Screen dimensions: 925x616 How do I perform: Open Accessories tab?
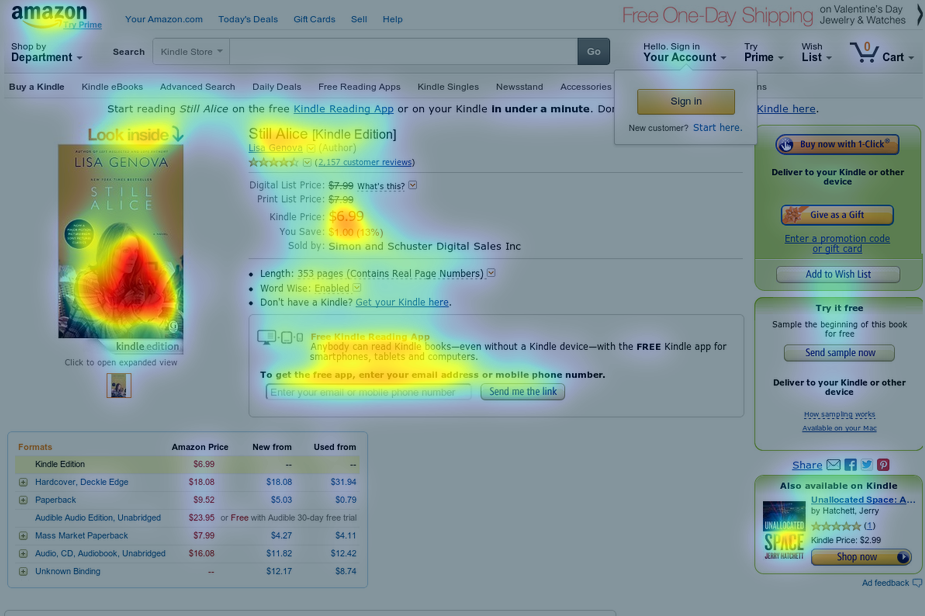[x=586, y=87]
